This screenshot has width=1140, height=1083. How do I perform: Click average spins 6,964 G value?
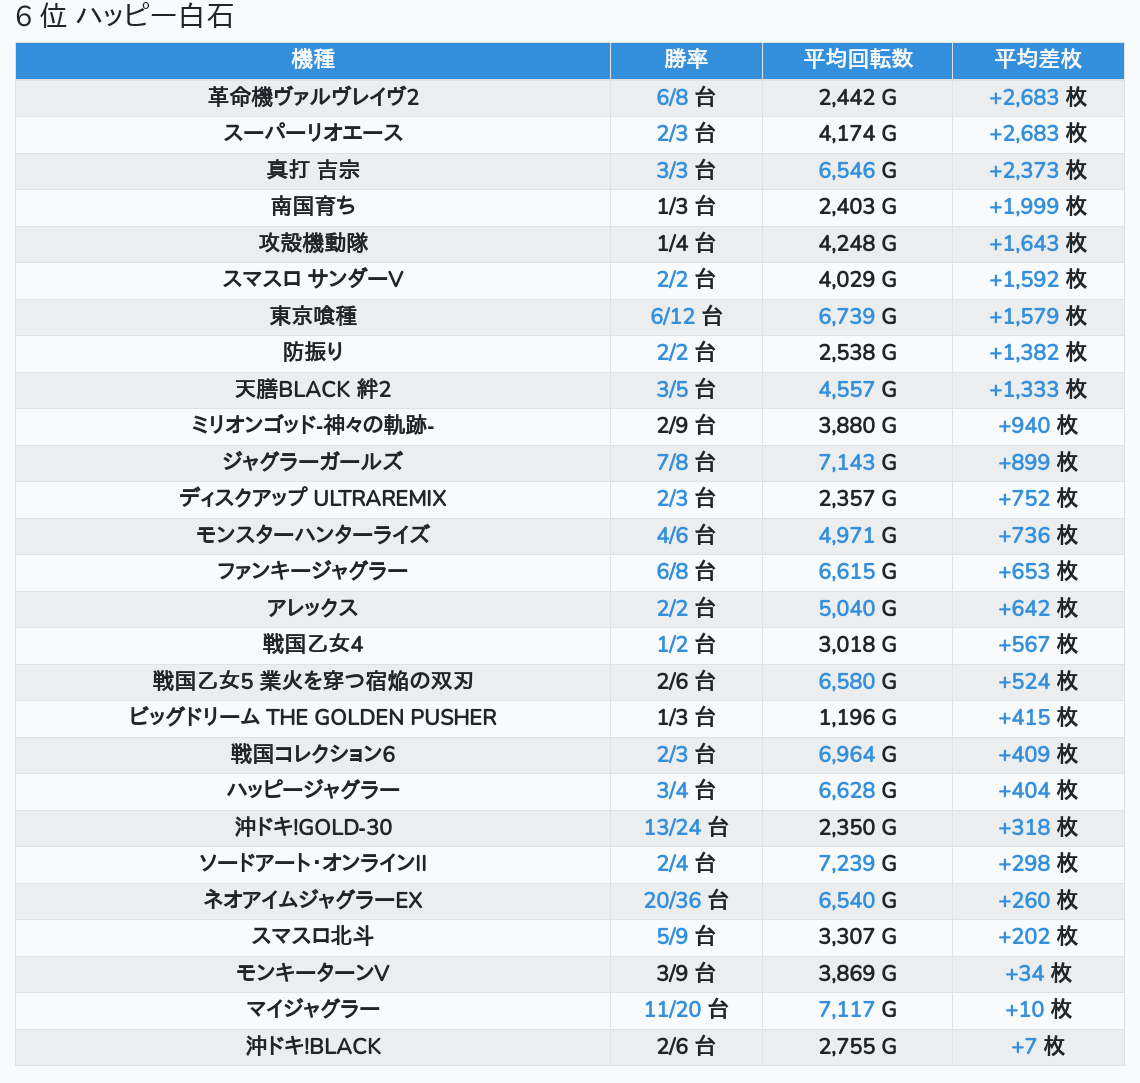857,754
